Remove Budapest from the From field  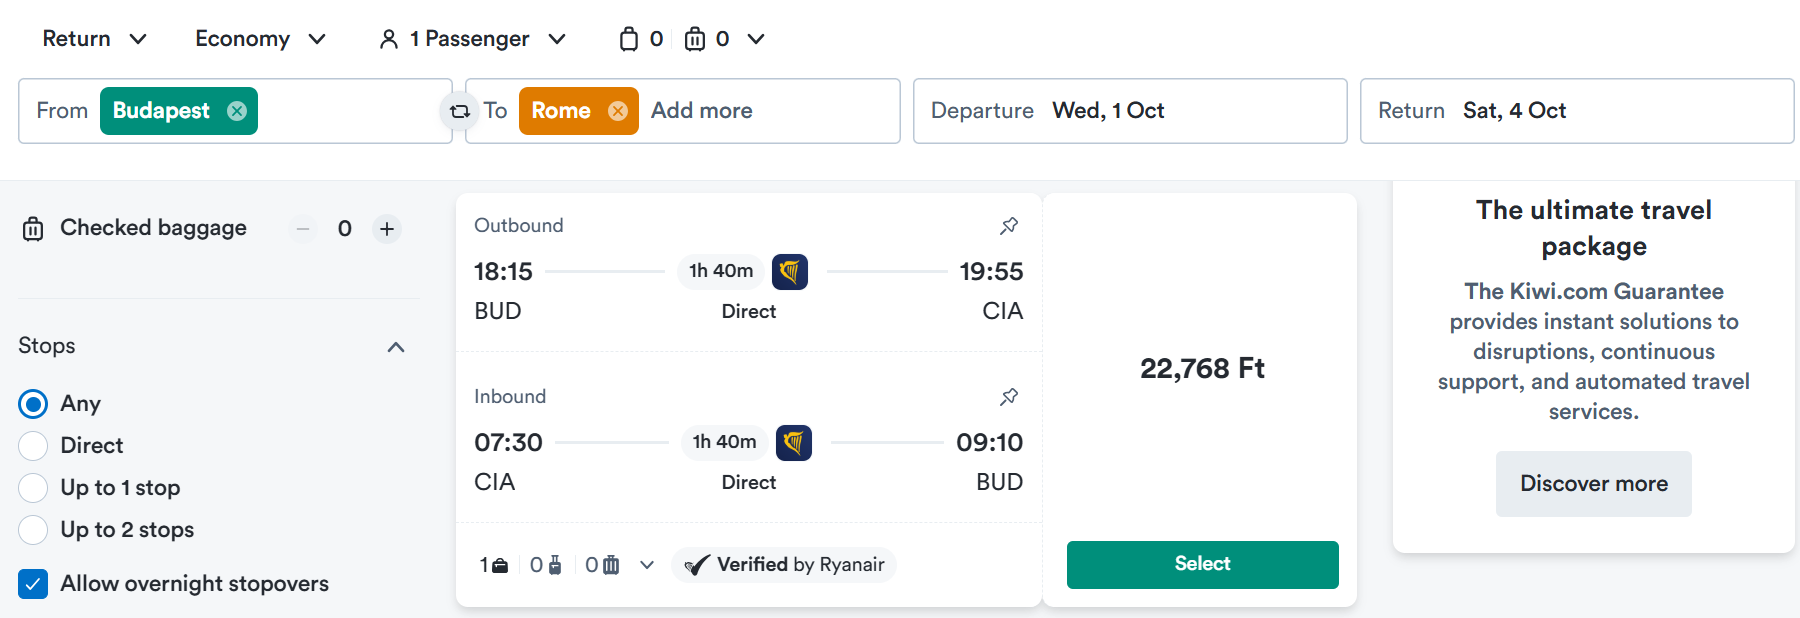tap(237, 111)
